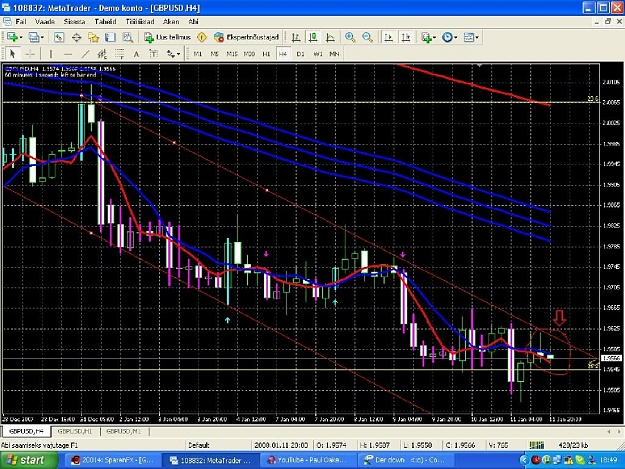Click the Default profile status entry
Image resolution: width=625 pixels, height=469 pixels.
click(199, 445)
